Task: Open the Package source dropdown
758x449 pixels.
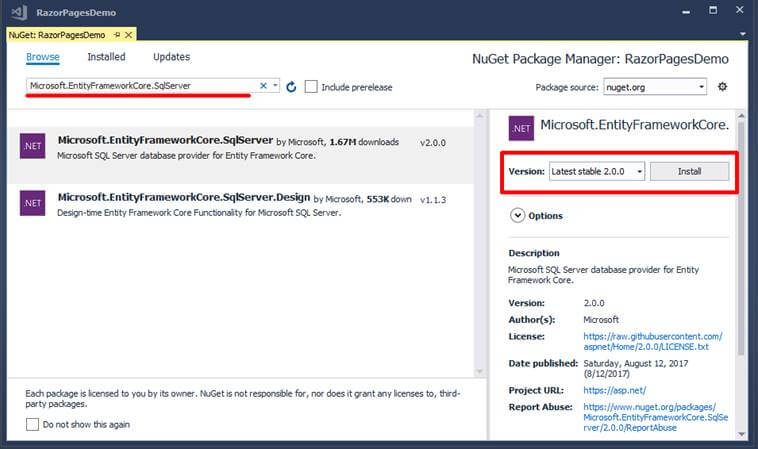Action: pyautogui.click(x=655, y=87)
